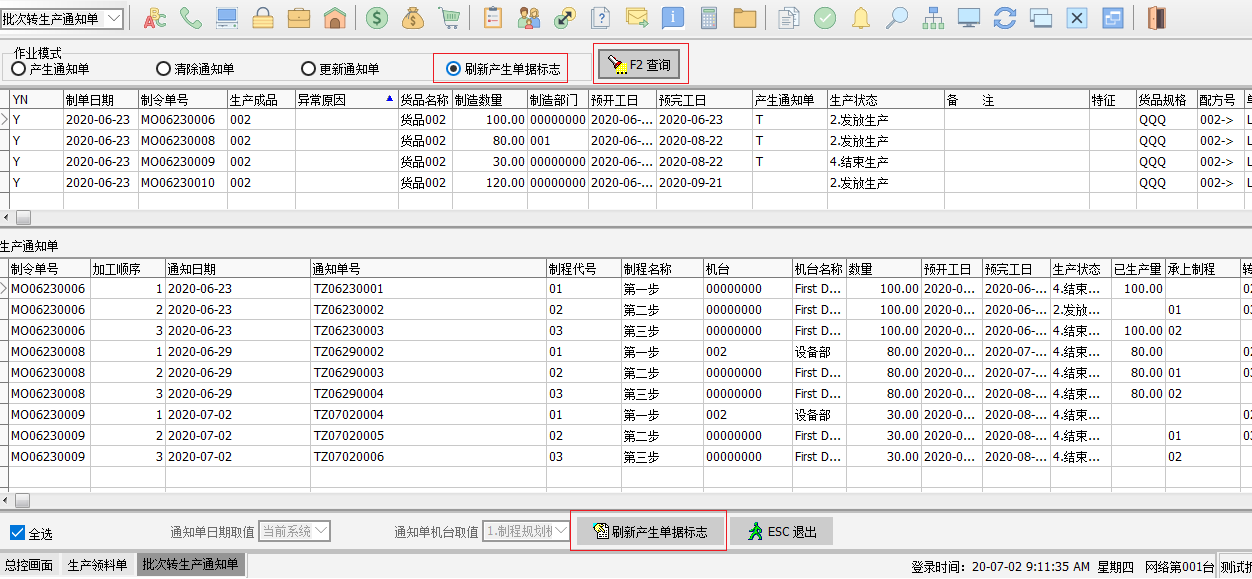Switch to the 总控画面 tab
This screenshot has width=1252, height=579.
(x=29, y=565)
